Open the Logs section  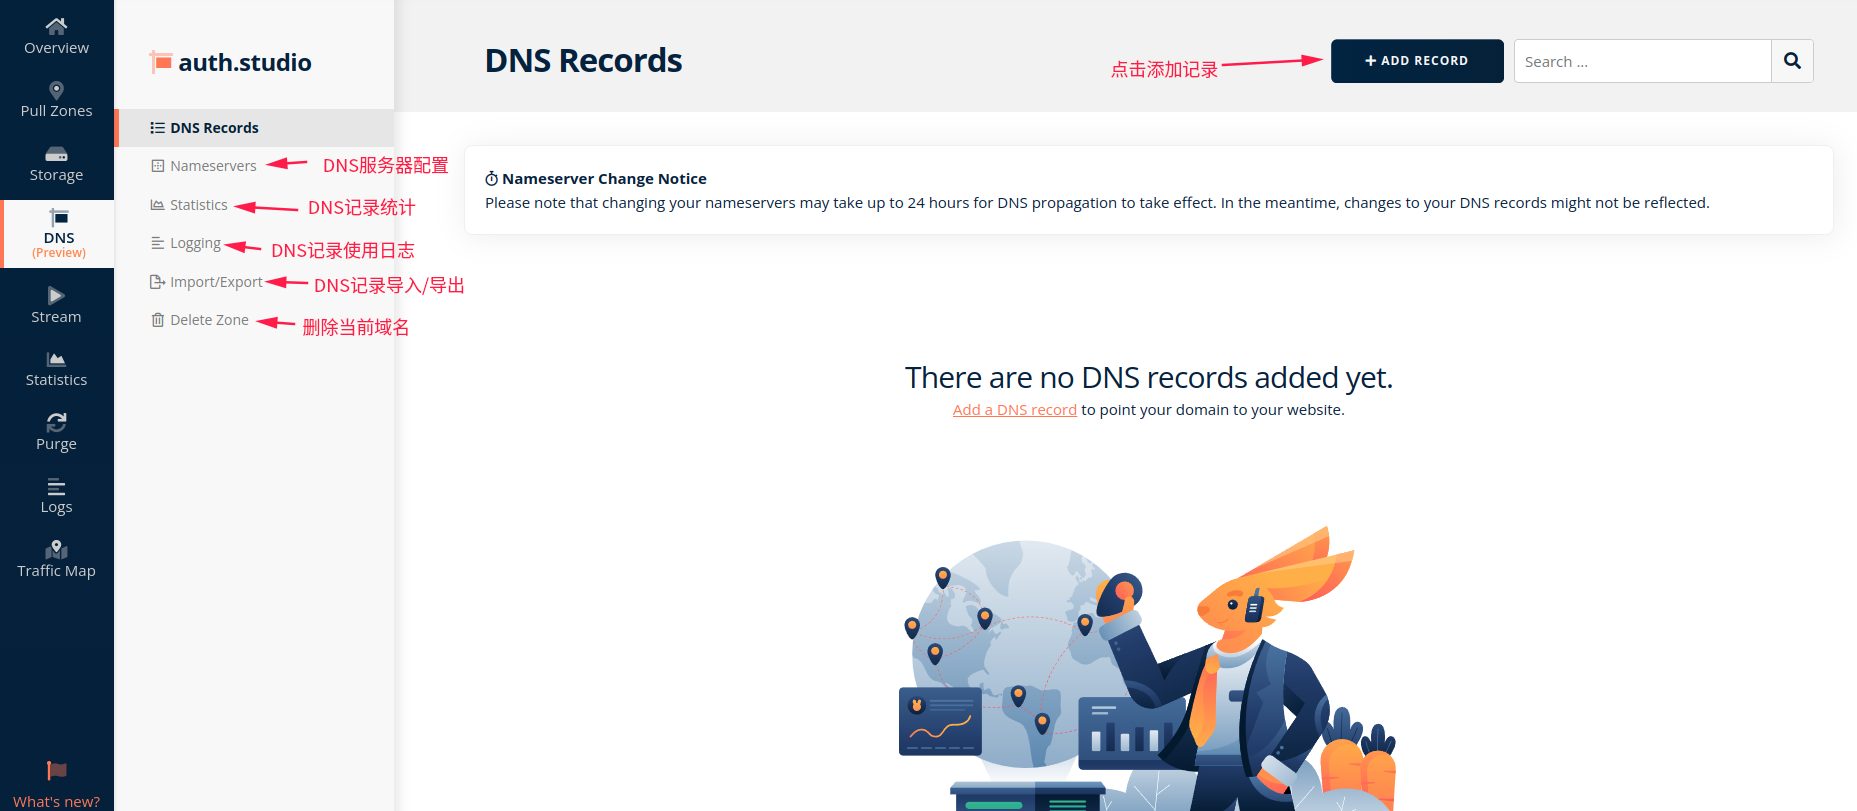pos(56,496)
